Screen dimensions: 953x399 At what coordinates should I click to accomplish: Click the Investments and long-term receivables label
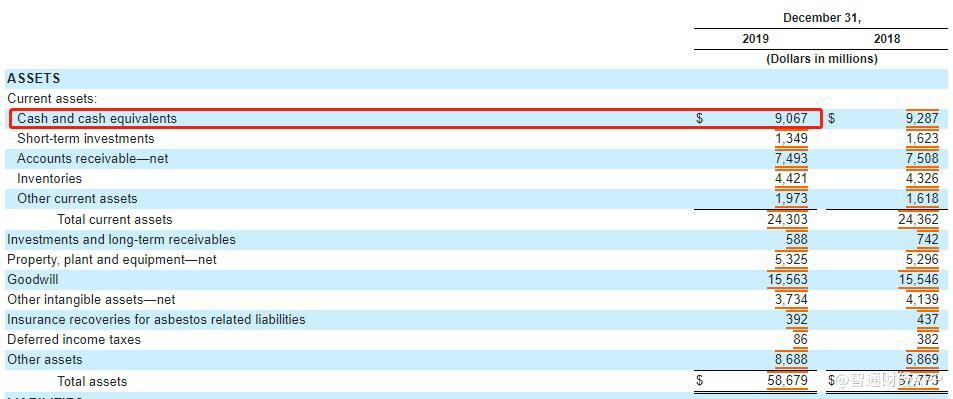click(x=121, y=240)
